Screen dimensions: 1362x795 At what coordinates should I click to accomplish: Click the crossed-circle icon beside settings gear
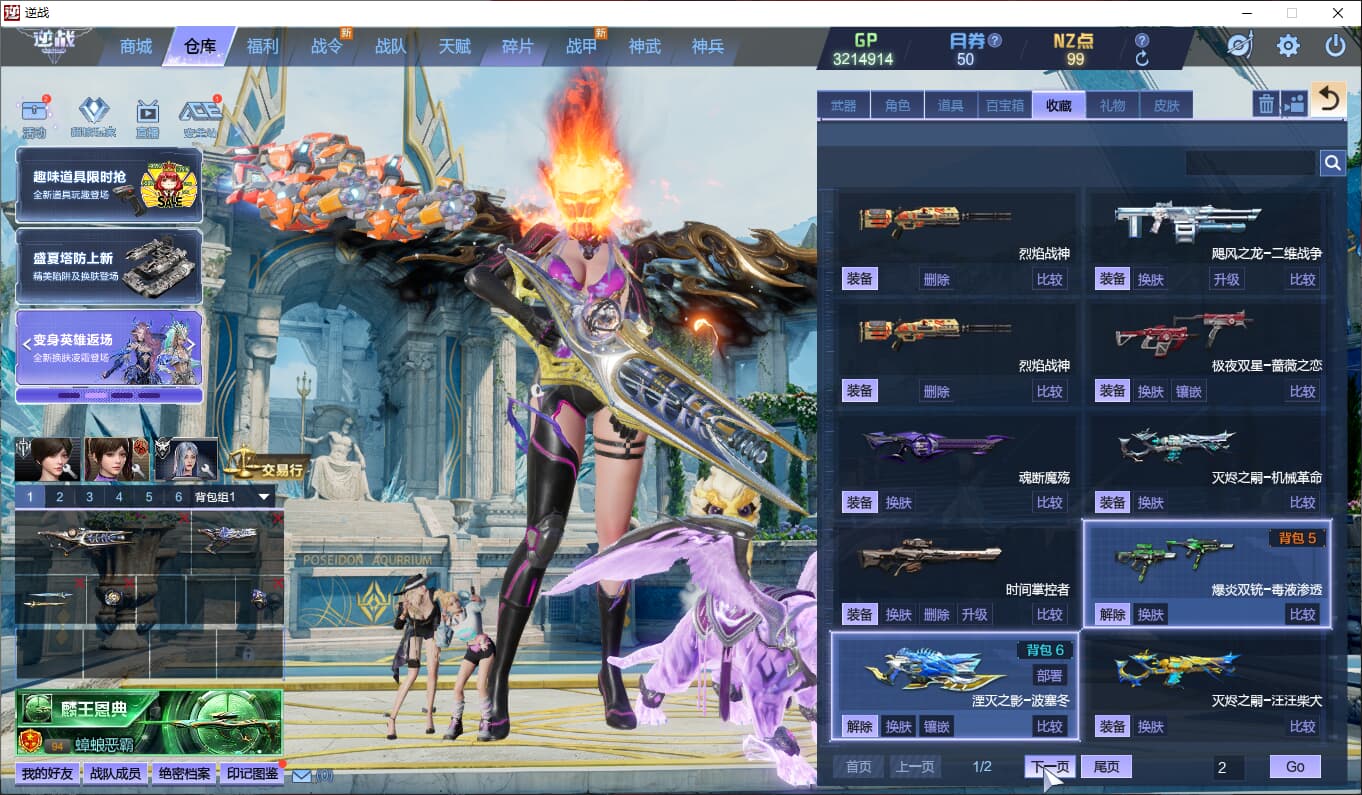[x=1240, y=46]
